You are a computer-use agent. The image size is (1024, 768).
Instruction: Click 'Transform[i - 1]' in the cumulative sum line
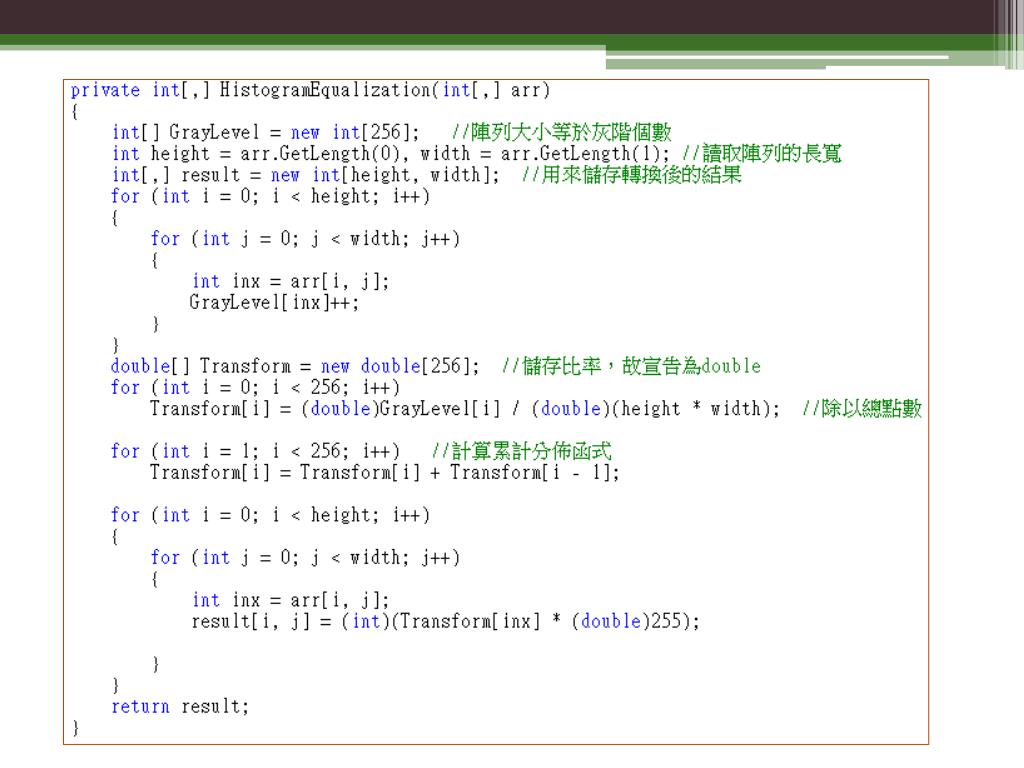coord(530,472)
